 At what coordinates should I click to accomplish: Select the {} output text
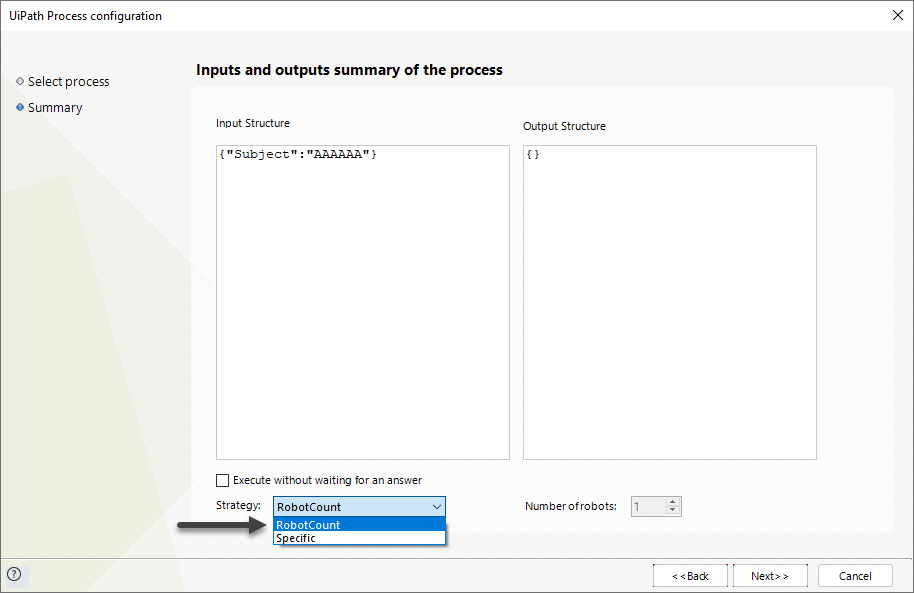[x=533, y=155]
